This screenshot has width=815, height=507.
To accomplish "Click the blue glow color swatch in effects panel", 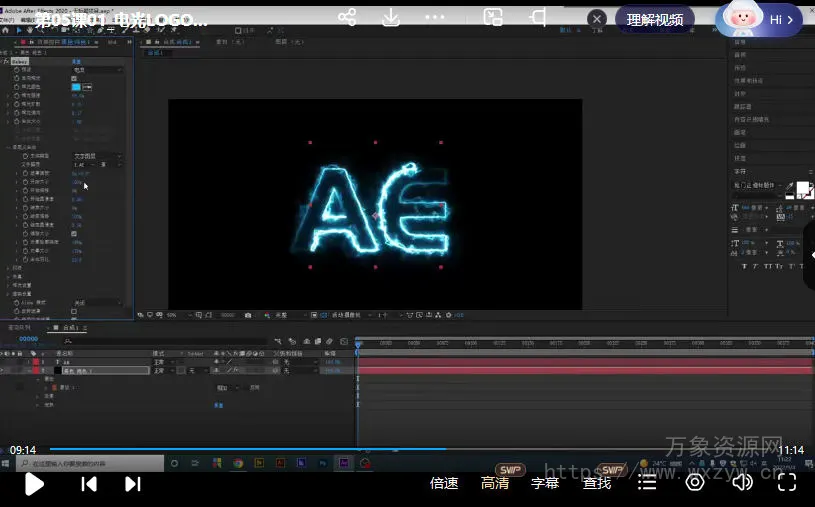I will coord(76,87).
